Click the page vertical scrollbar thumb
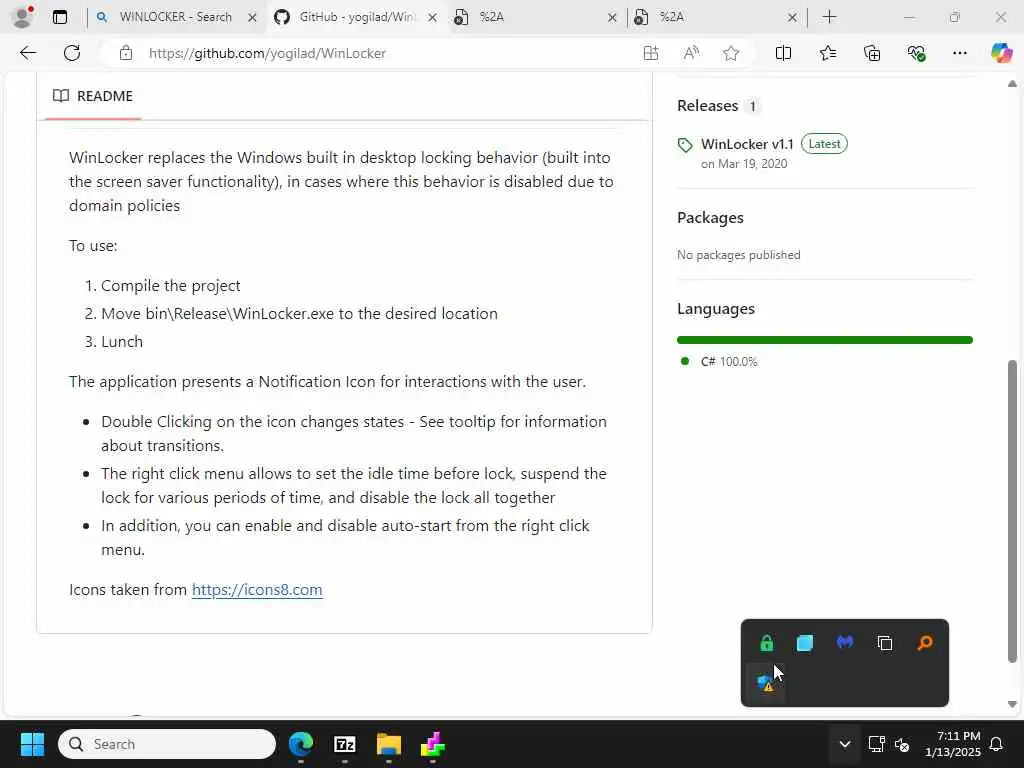This screenshot has width=1024, height=768. [1012, 511]
